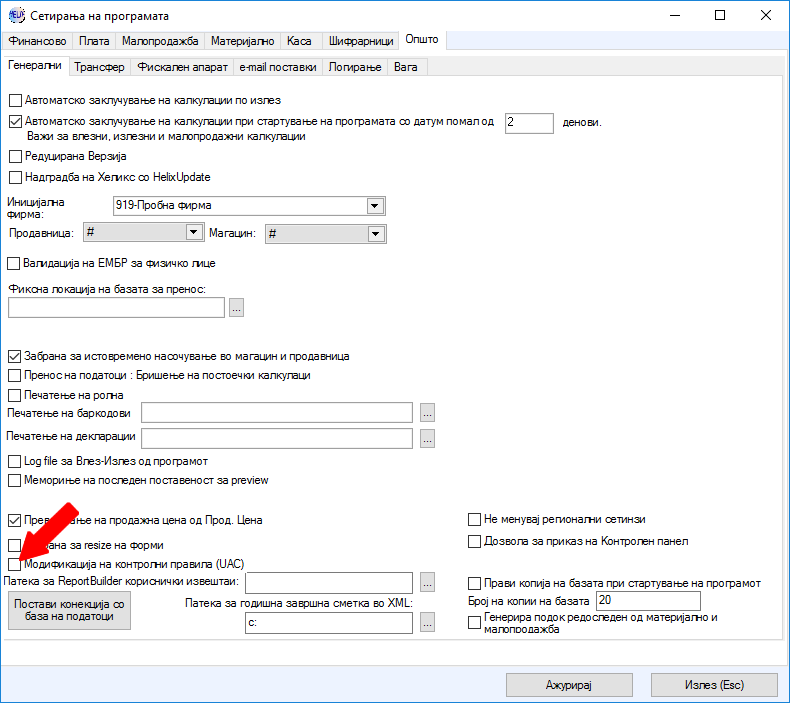This screenshot has height=703, width=790.
Task: Check Печатење на ролна option
Action: point(15,395)
